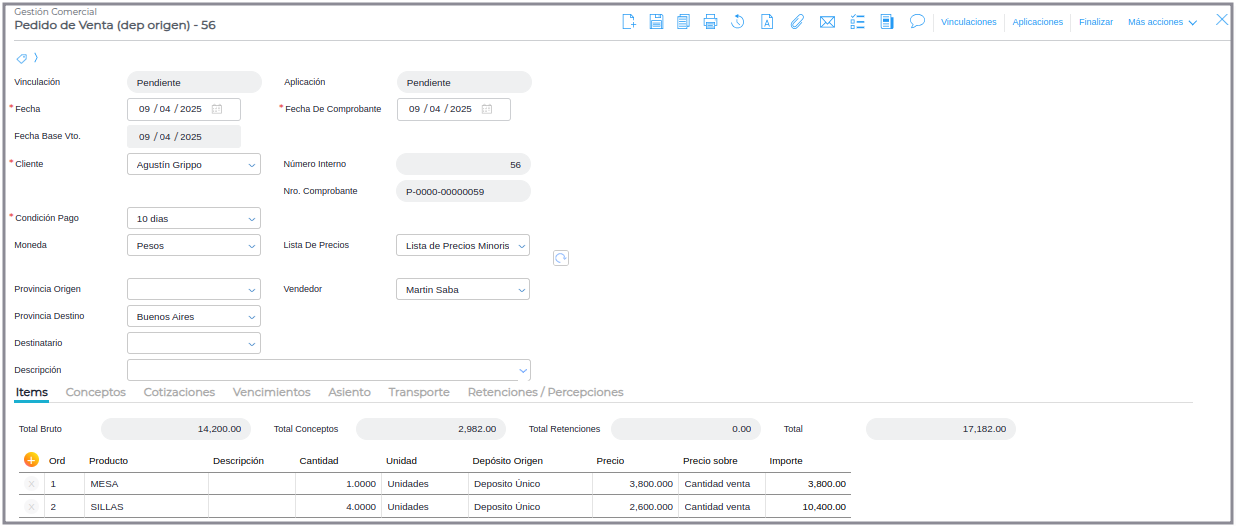Open the calendar picker for Fecha

(217, 109)
